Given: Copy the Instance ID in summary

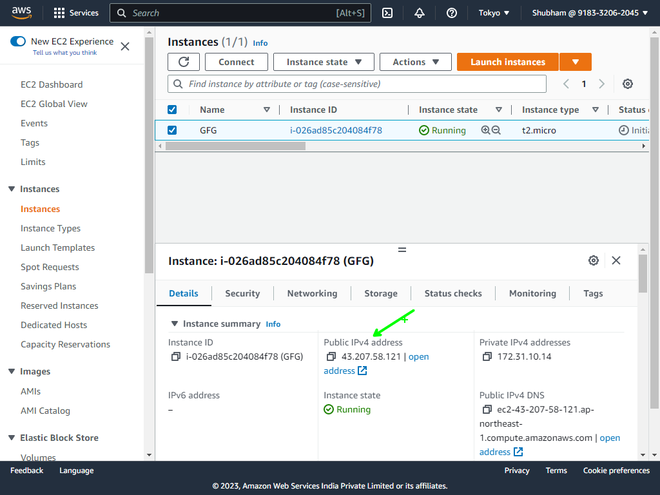Looking at the screenshot, I should pos(176,357).
